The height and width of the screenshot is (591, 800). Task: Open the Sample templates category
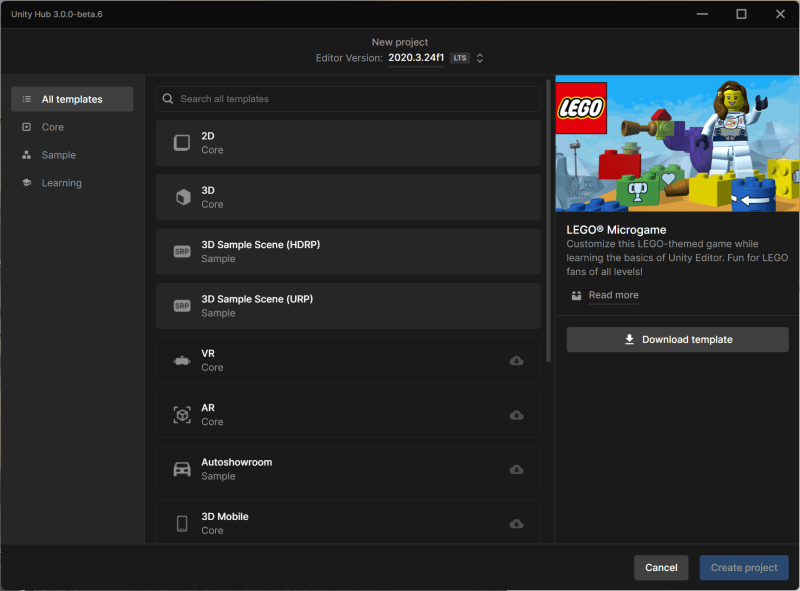[x=59, y=155]
